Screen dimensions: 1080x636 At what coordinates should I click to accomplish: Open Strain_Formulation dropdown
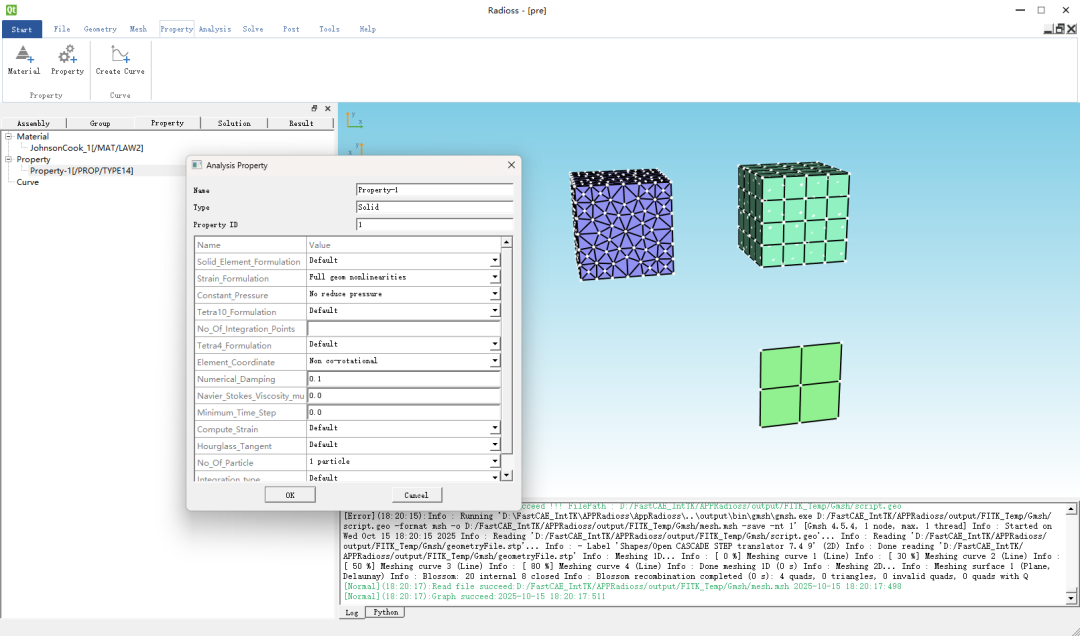pyautogui.click(x=495, y=278)
